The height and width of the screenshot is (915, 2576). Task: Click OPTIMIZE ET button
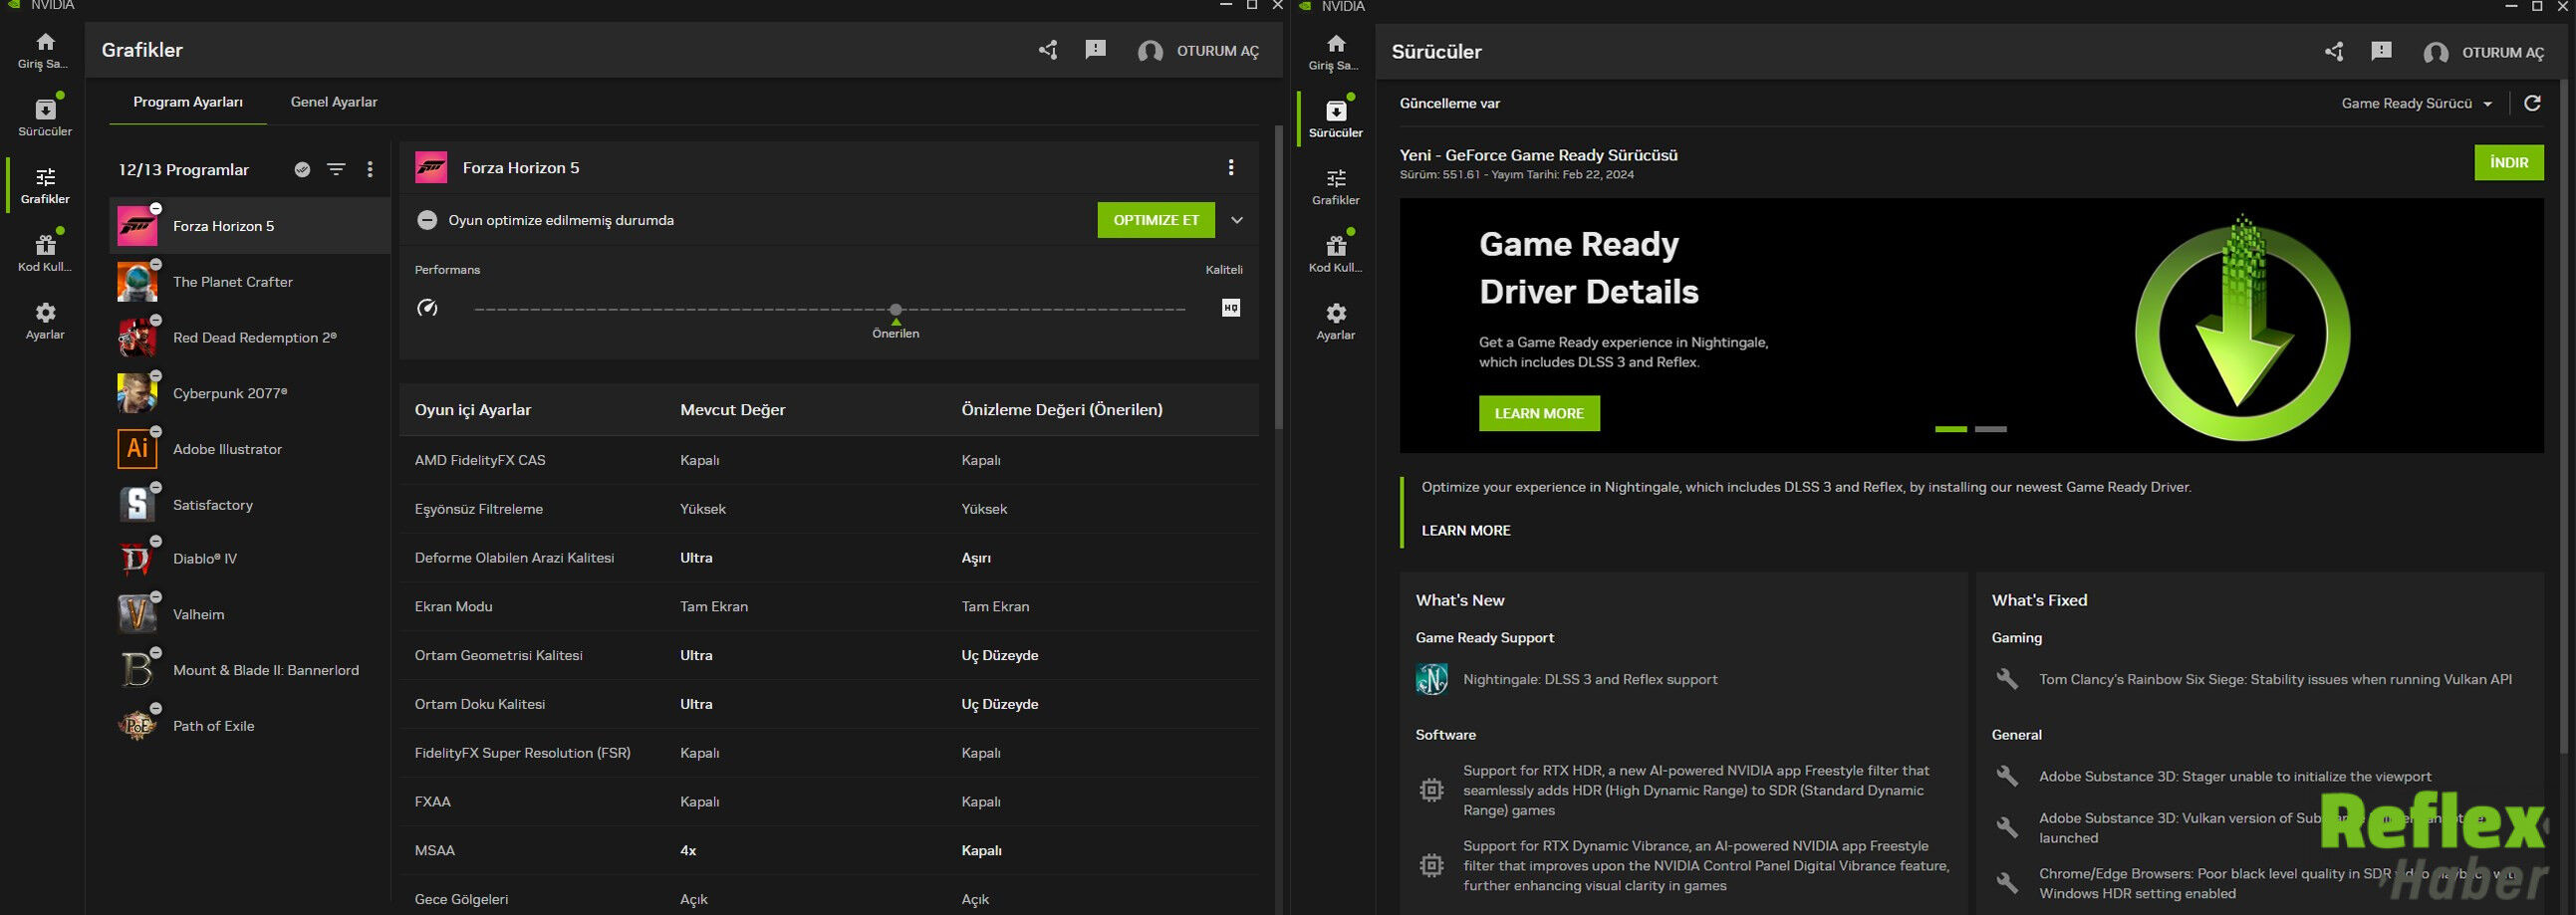1156,220
